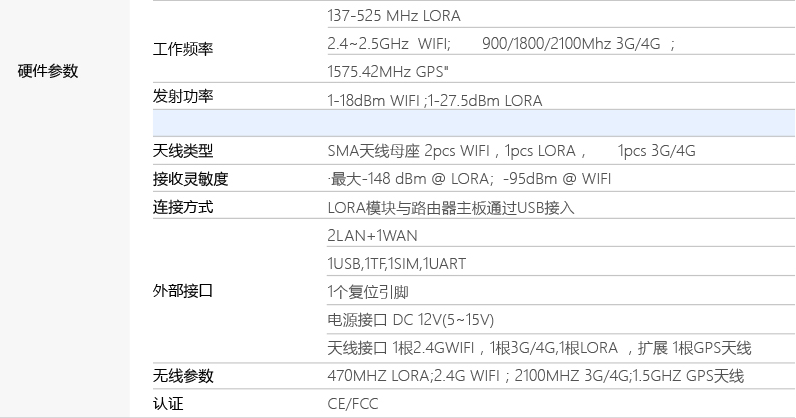Image resolution: width=796 pixels, height=418 pixels.
Task: Click the 硬件参数 category cell
Action: (x=48, y=71)
